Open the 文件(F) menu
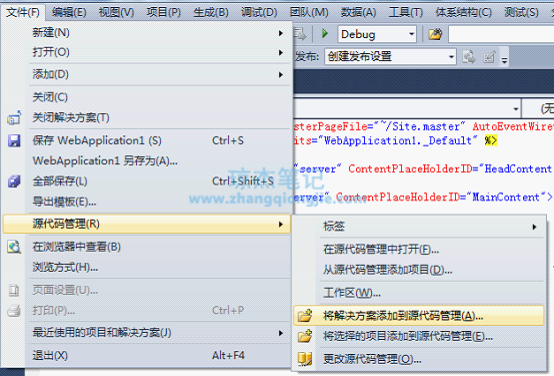Image resolution: width=554 pixels, height=376 pixels. click(23, 13)
